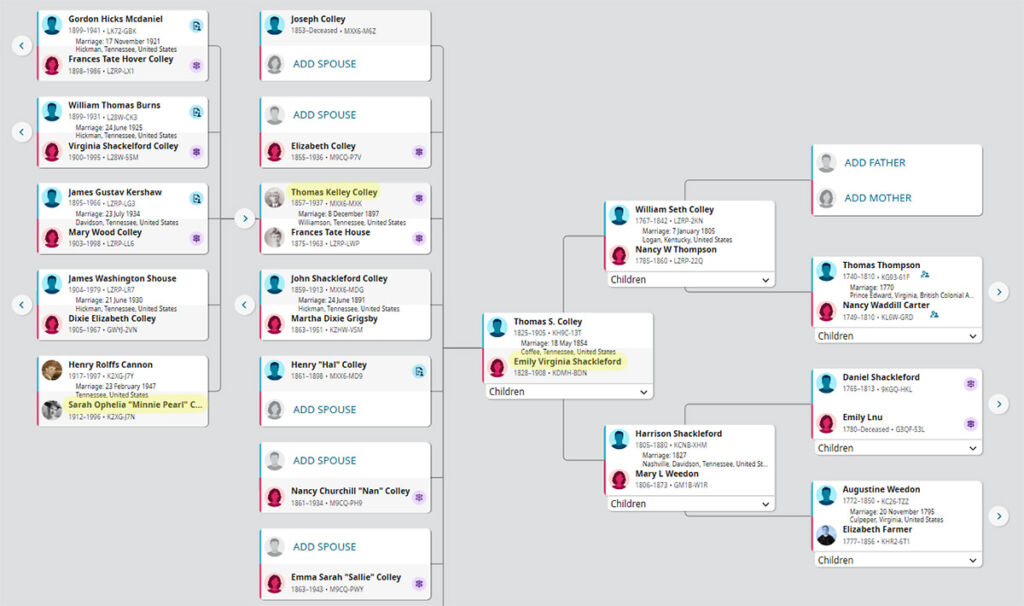
Task: Open Henry Rolffs Cannon portrait photo
Action: (52, 370)
